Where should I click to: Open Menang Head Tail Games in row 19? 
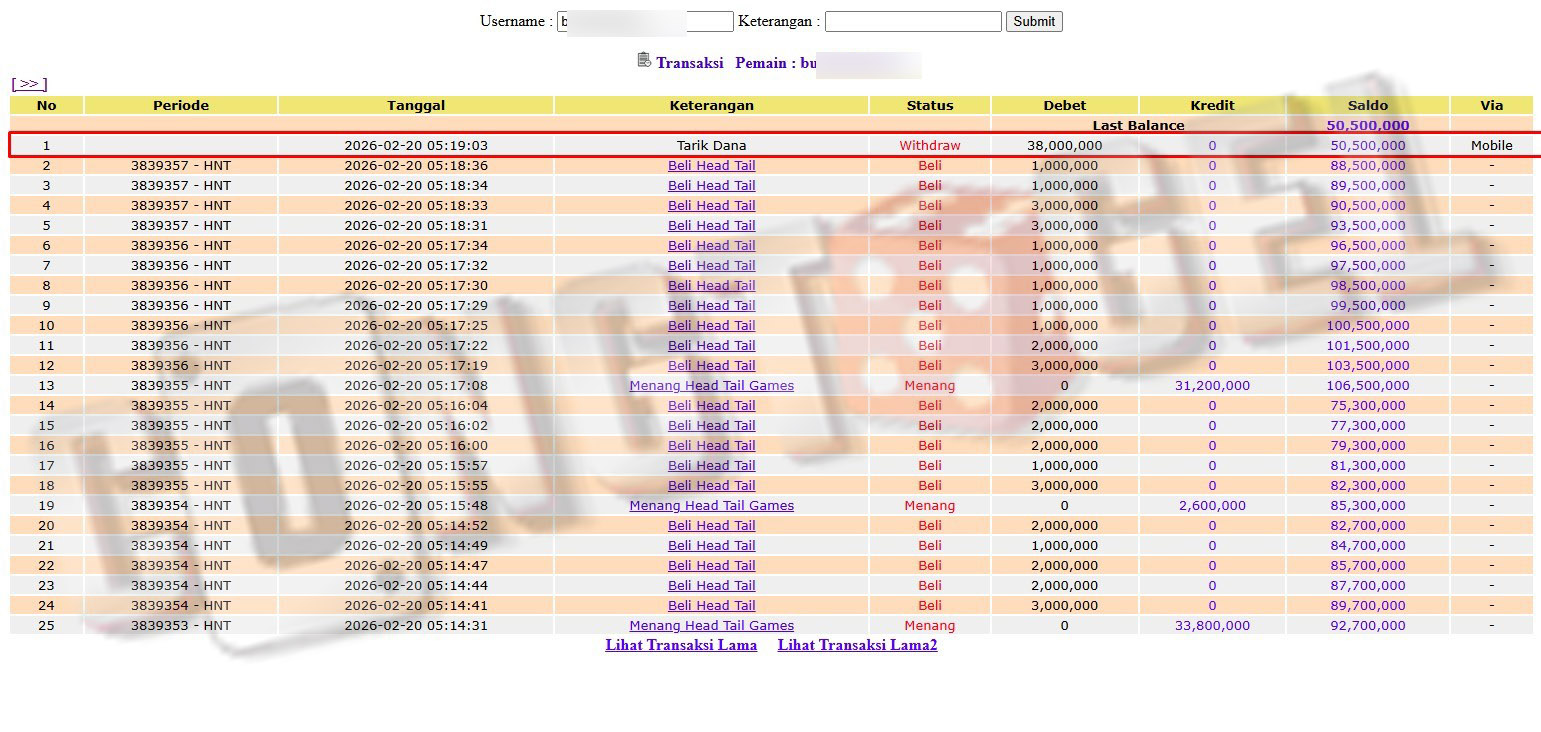711,505
